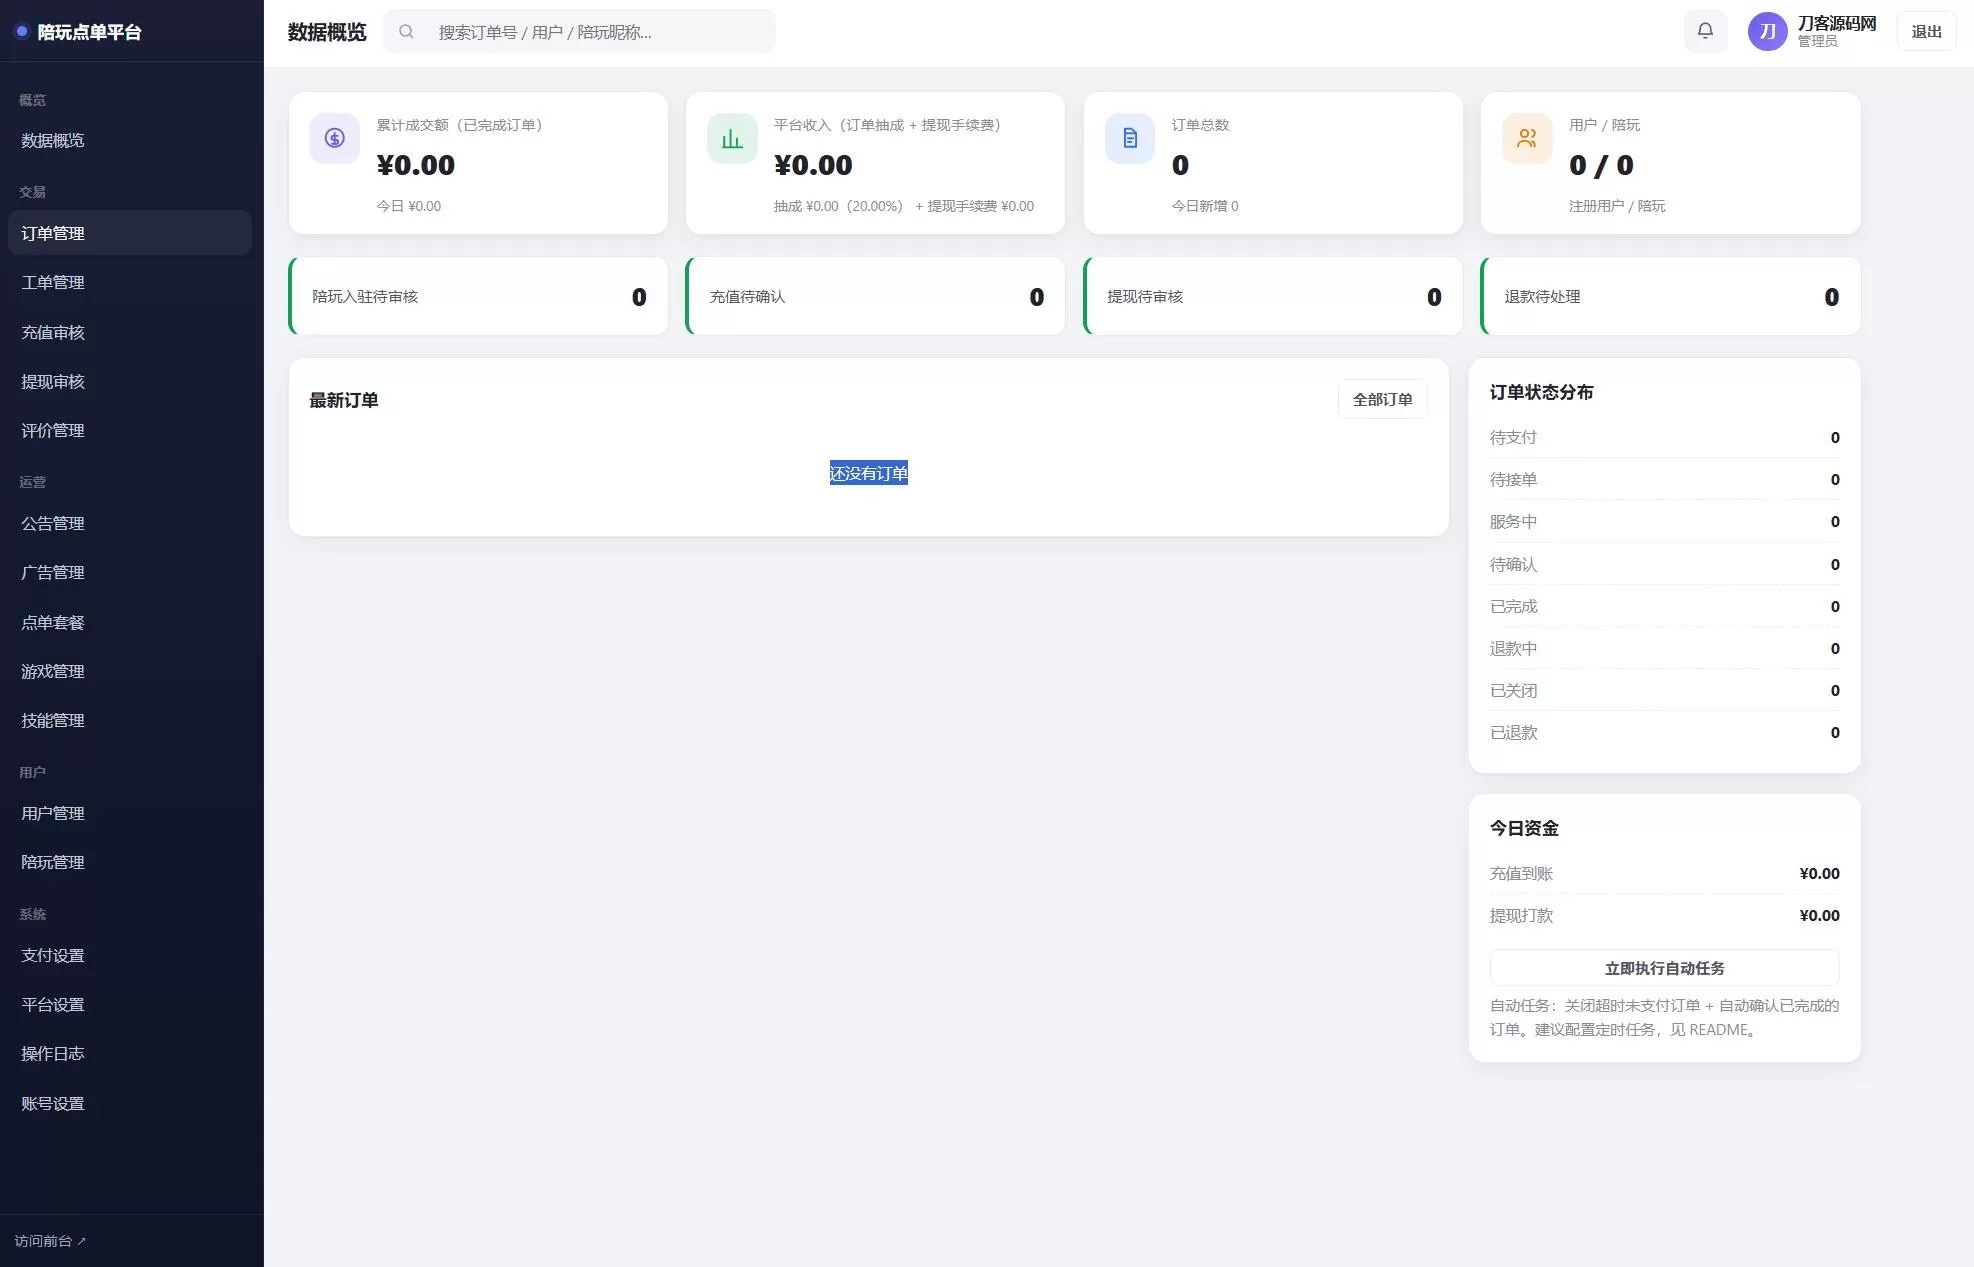Click the 陪玩点单平台 logo dot
1974x1267 pixels.
tap(21, 31)
